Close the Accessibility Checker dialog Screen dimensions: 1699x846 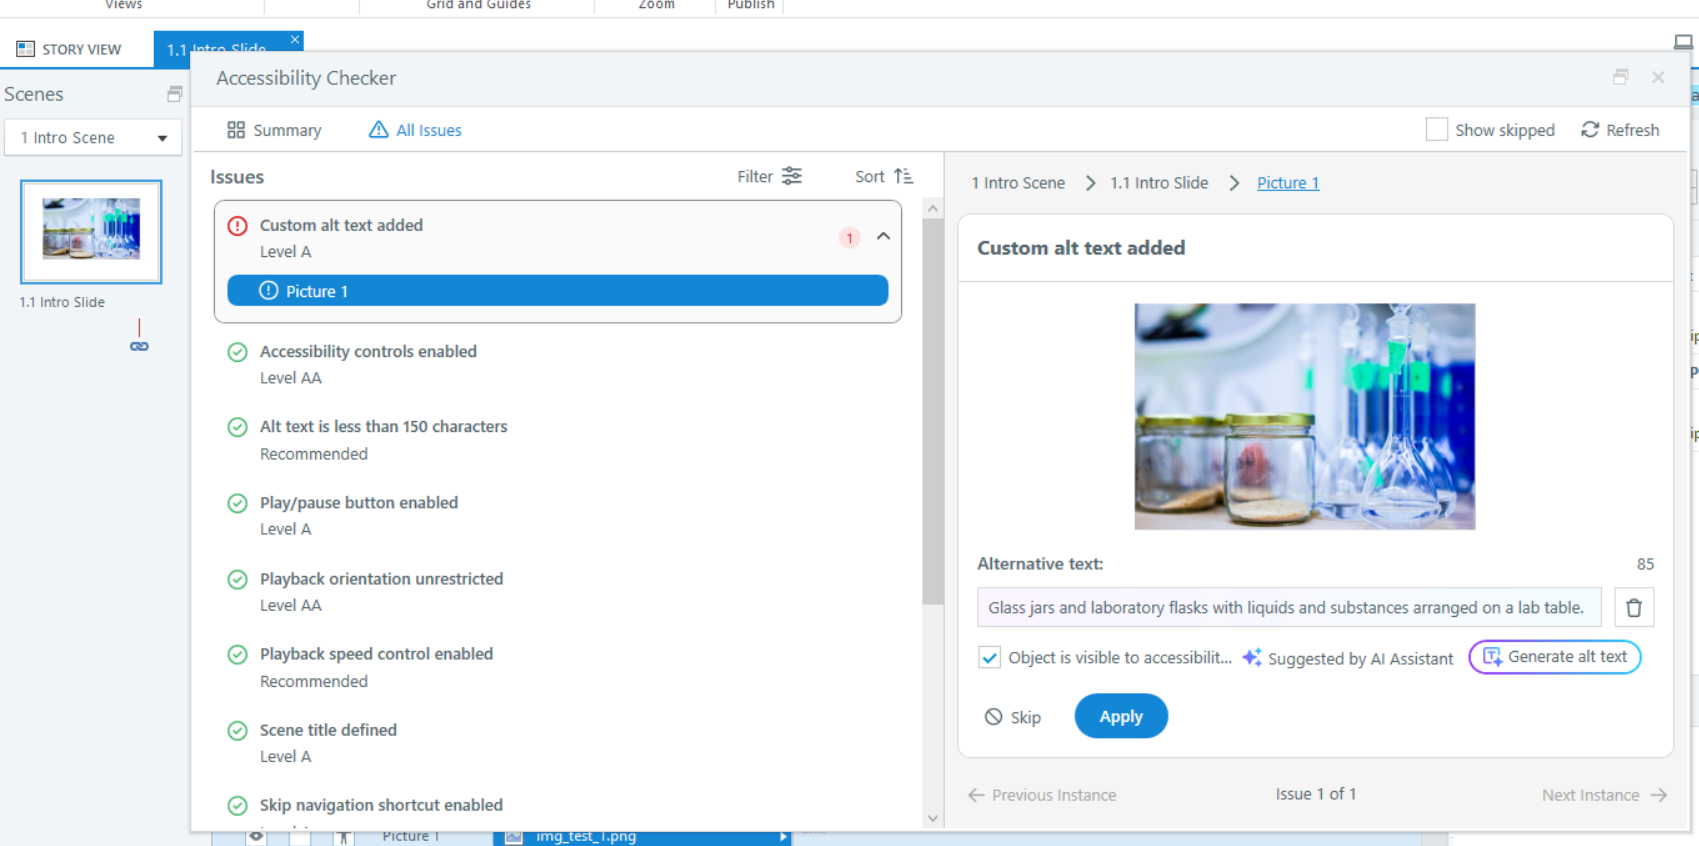point(1658,77)
